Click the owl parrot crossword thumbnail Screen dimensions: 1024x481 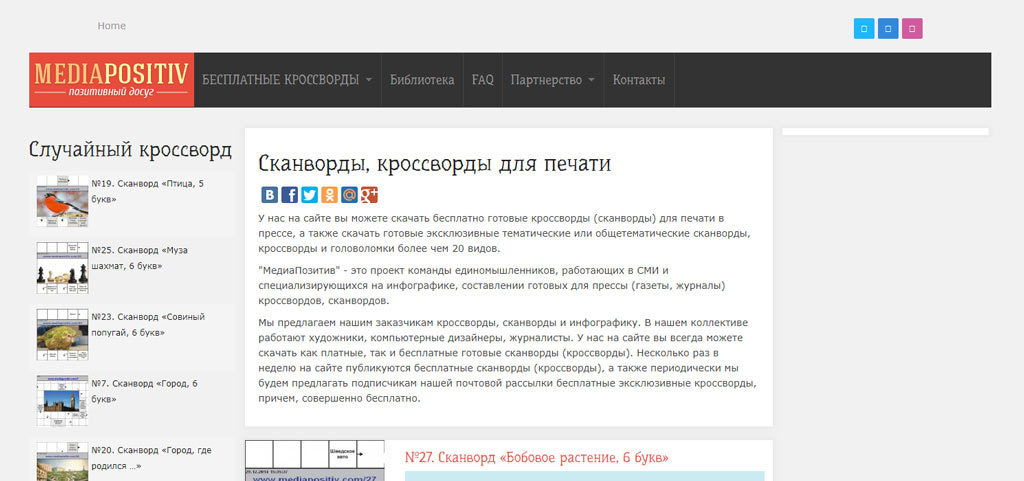tap(62, 334)
